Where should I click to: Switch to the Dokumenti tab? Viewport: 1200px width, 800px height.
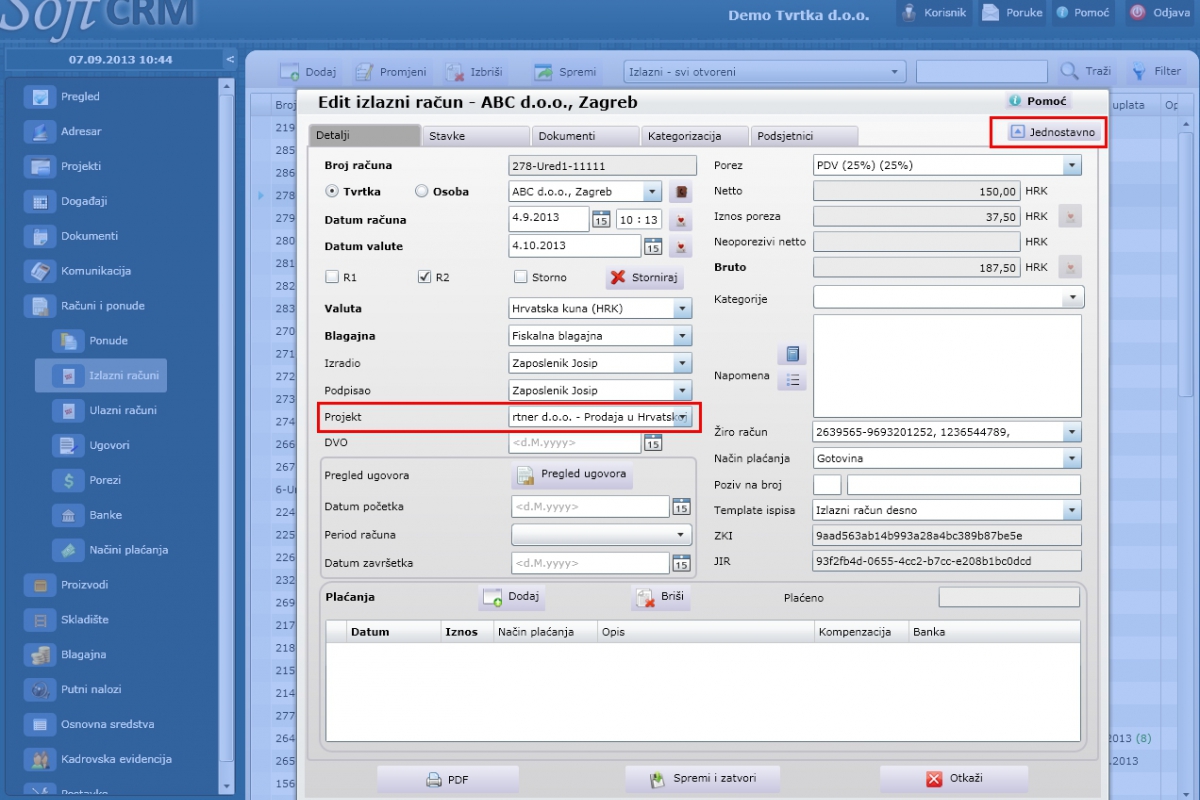pos(584,136)
